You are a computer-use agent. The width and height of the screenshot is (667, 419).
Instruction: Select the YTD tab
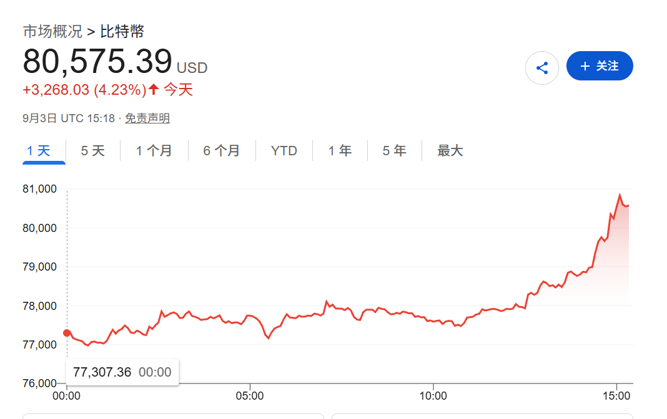click(x=284, y=151)
